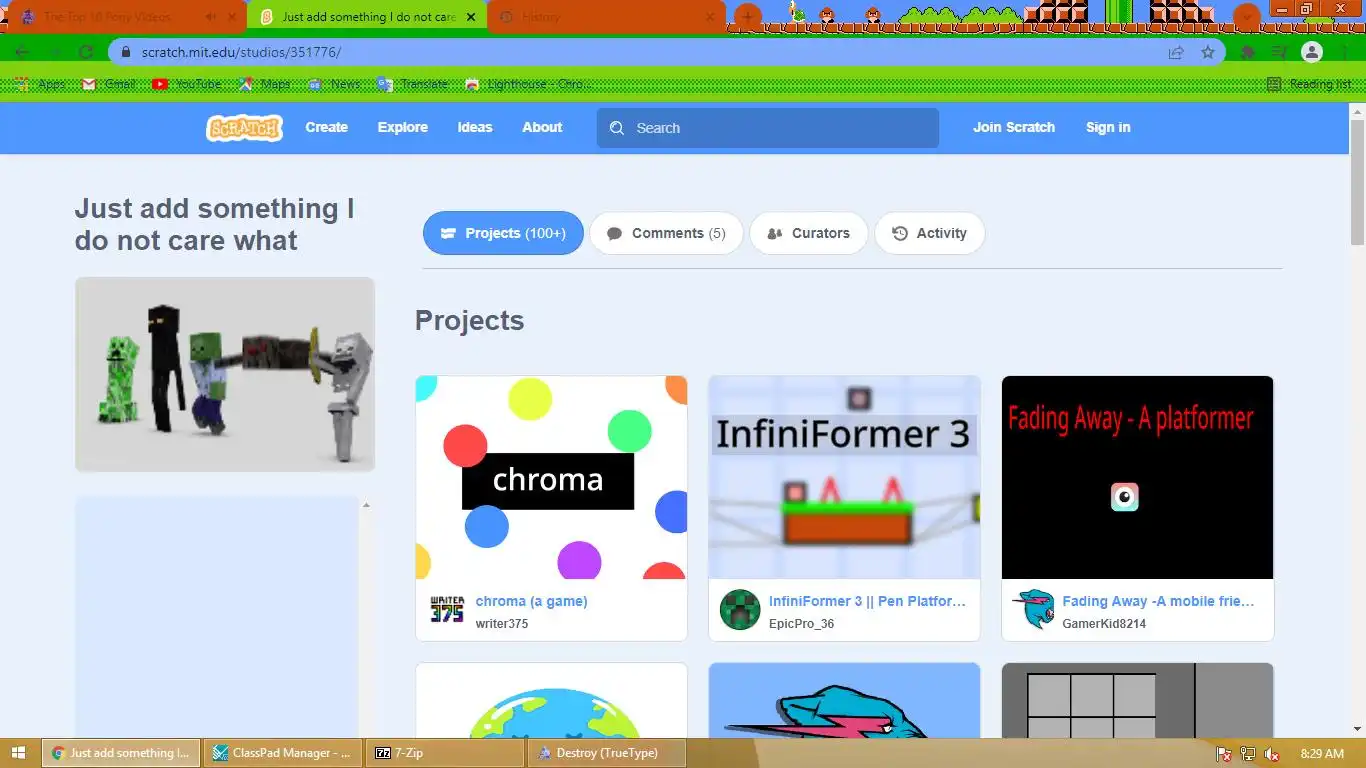Click the search magnifier icon
Image resolution: width=1366 pixels, height=768 pixels.
tap(617, 128)
